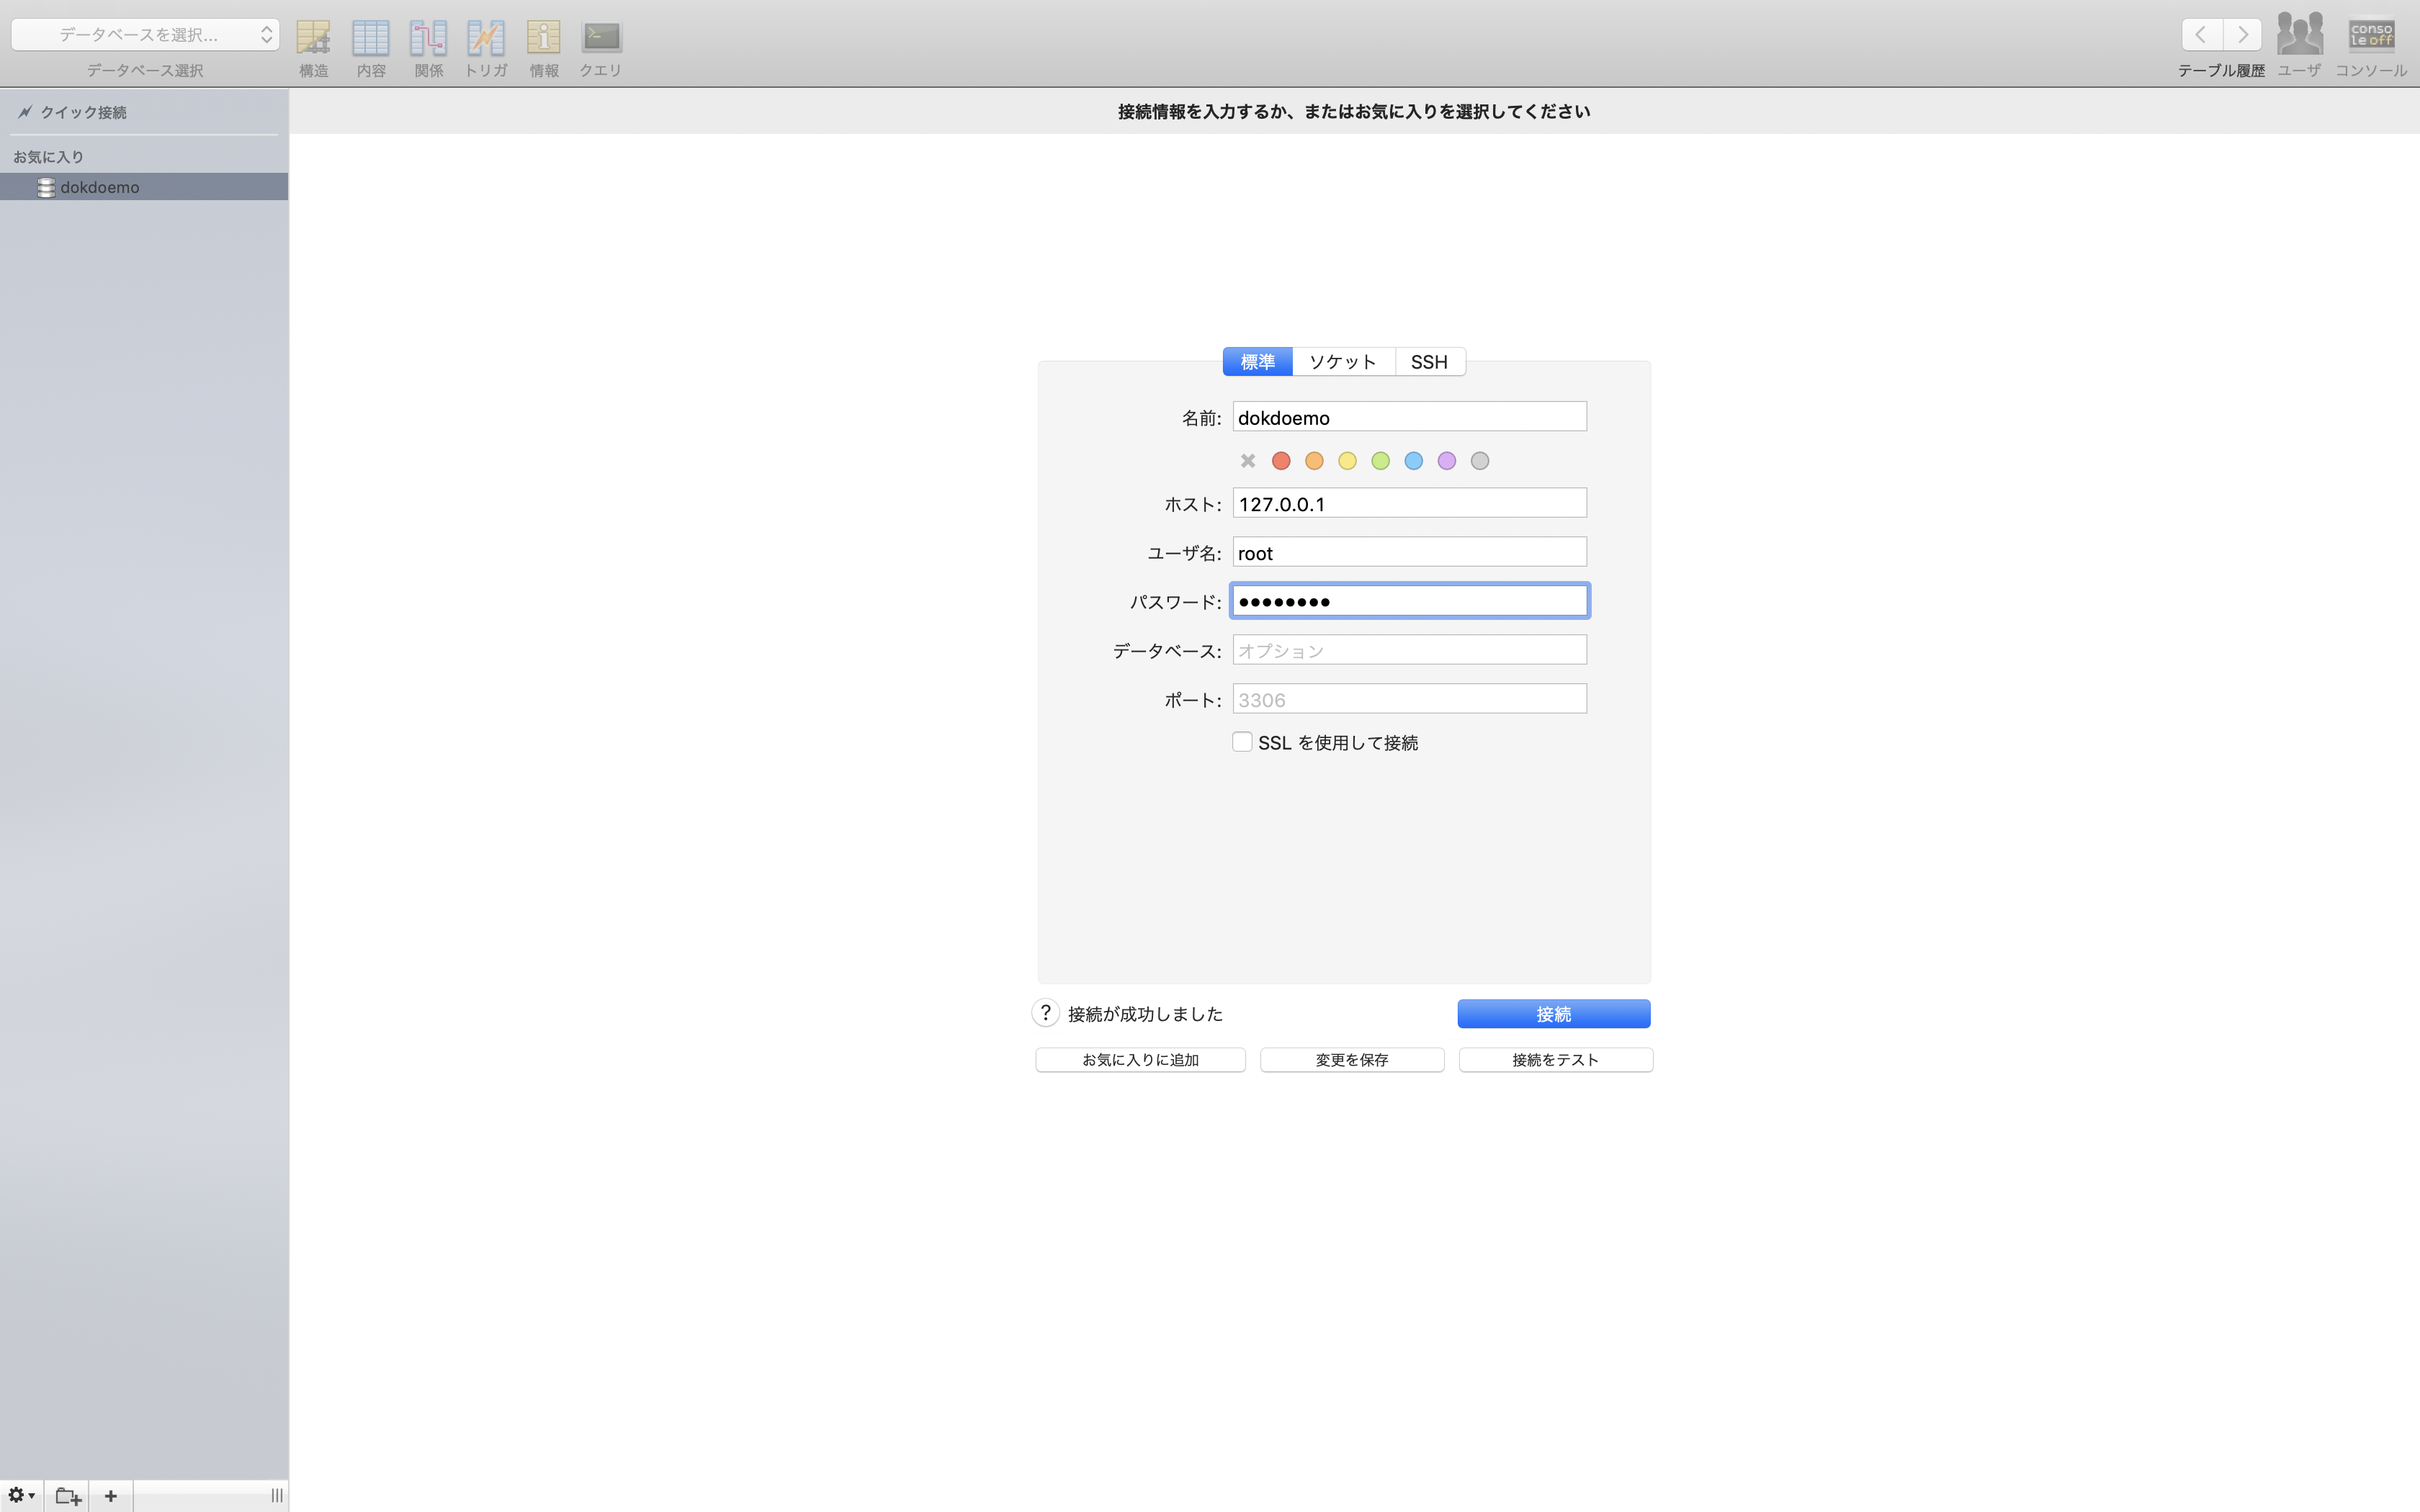Clear the favorite color with X marker
The image size is (2420, 1512).
(x=1247, y=461)
